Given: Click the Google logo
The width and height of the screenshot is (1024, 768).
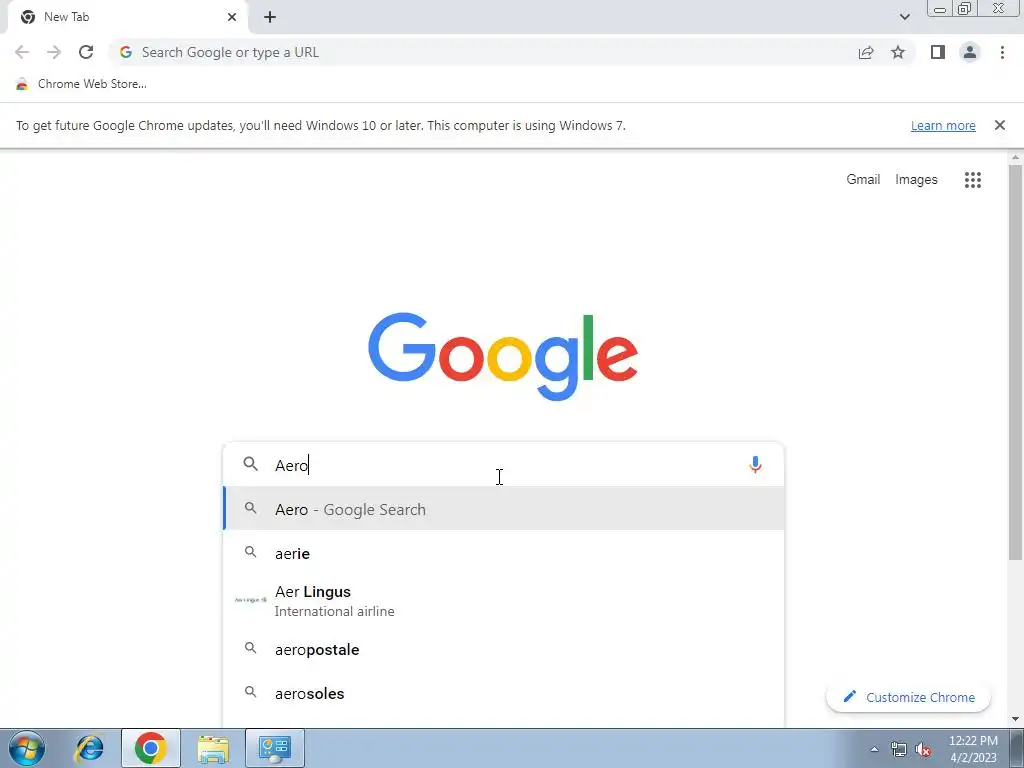Looking at the screenshot, I should [x=503, y=356].
